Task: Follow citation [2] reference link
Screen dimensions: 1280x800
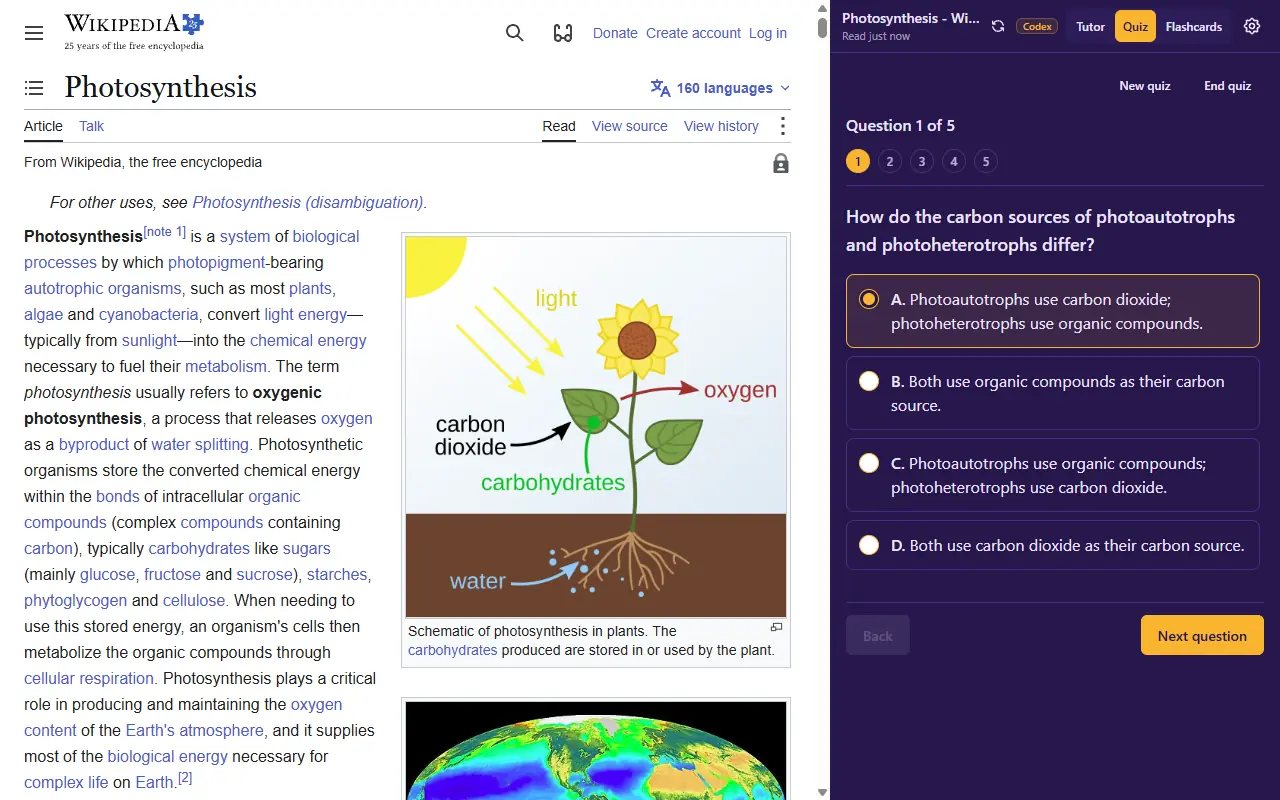Action: (185, 777)
